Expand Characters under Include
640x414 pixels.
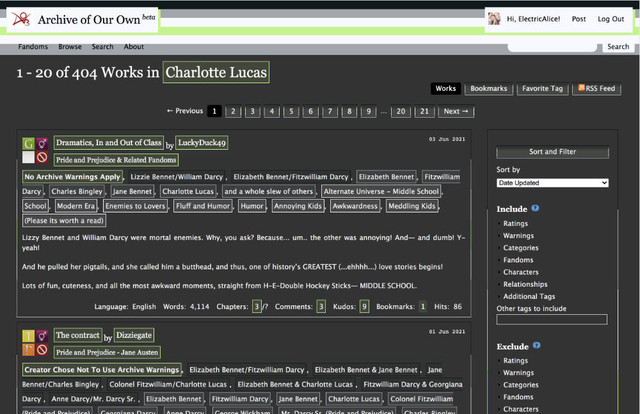coord(520,272)
